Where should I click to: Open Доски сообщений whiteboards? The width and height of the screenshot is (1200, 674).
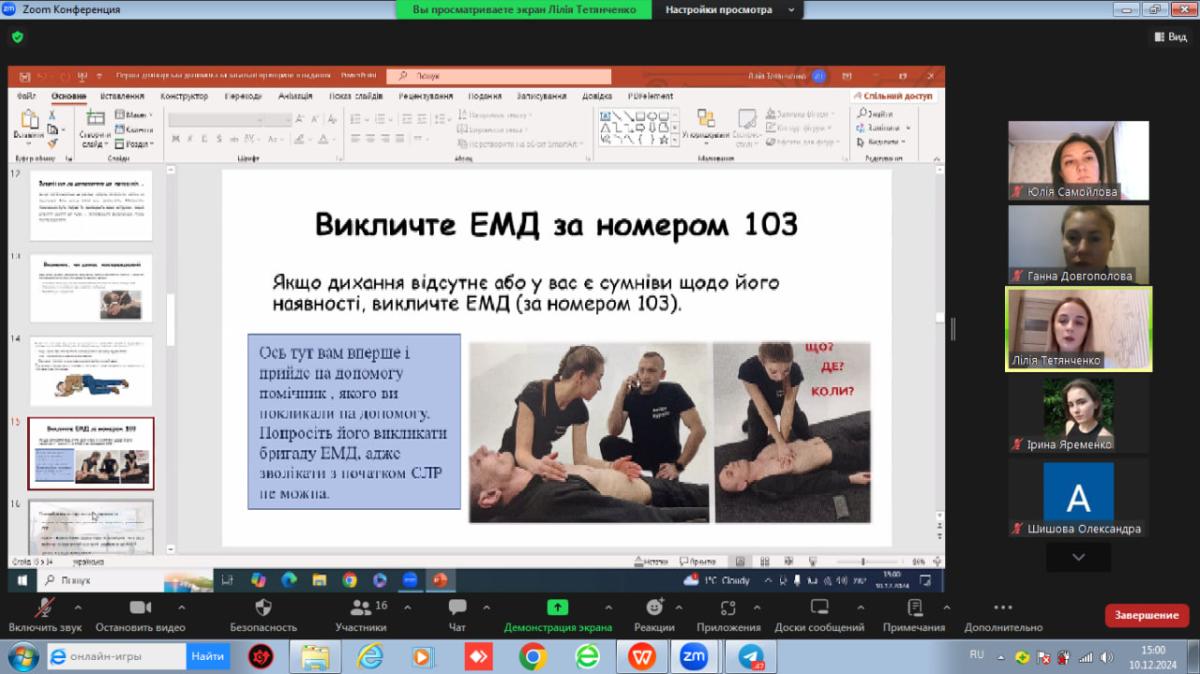click(x=819, y=609)
